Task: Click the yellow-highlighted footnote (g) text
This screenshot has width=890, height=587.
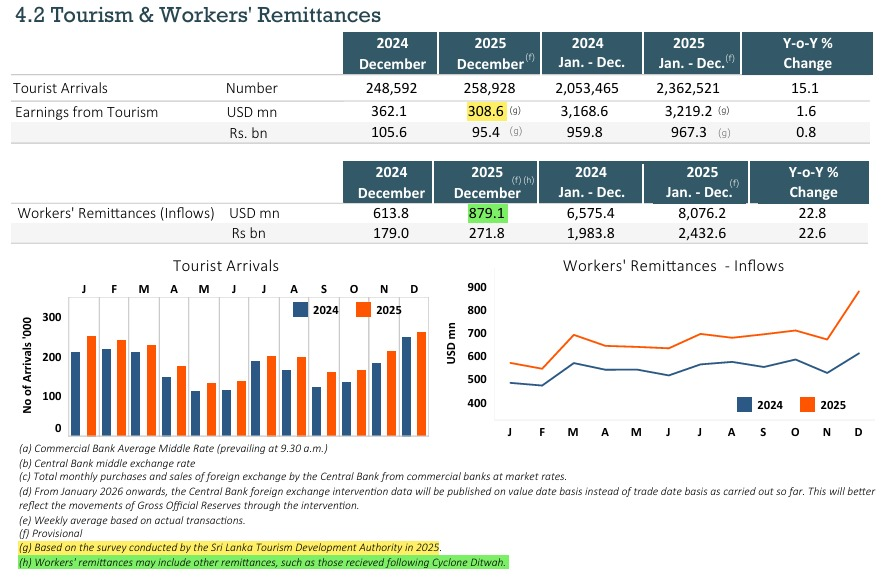Action: tap(230, 548)
